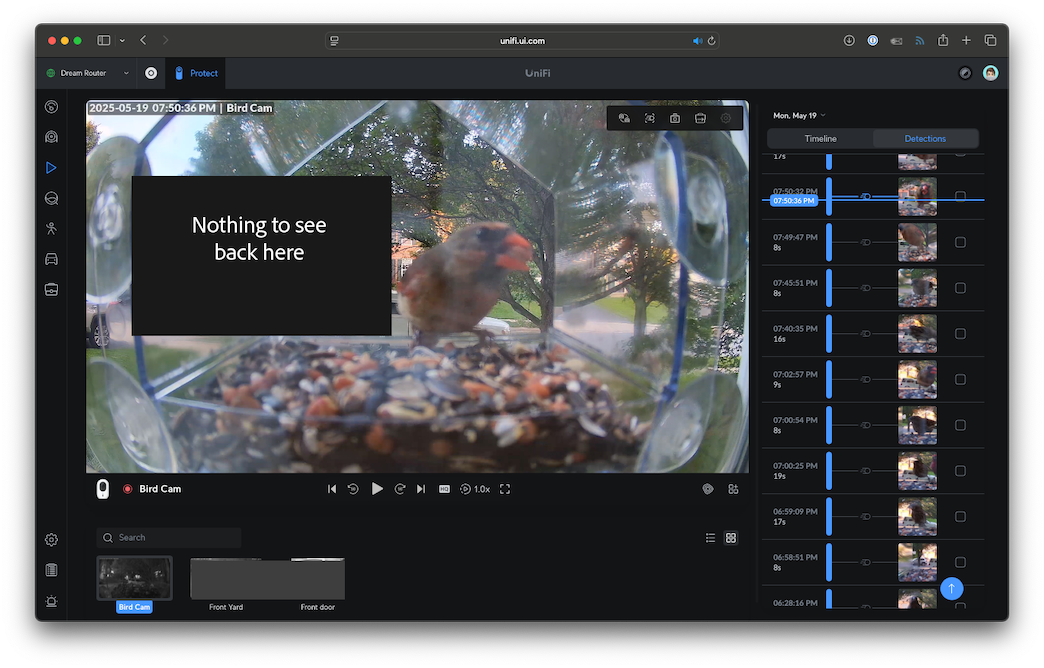The image size is (1044, 668).
Task: Open the 1.0x playback speed menu
Action: [475, 489]
